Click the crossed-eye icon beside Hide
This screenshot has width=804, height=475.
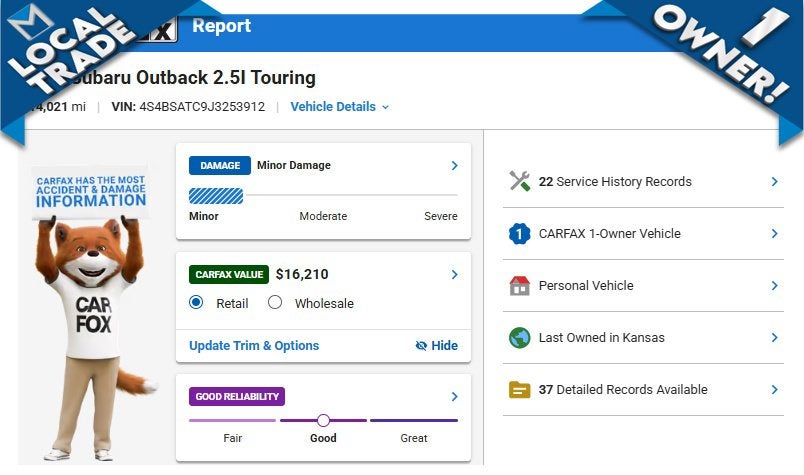[x=421, y=346]
